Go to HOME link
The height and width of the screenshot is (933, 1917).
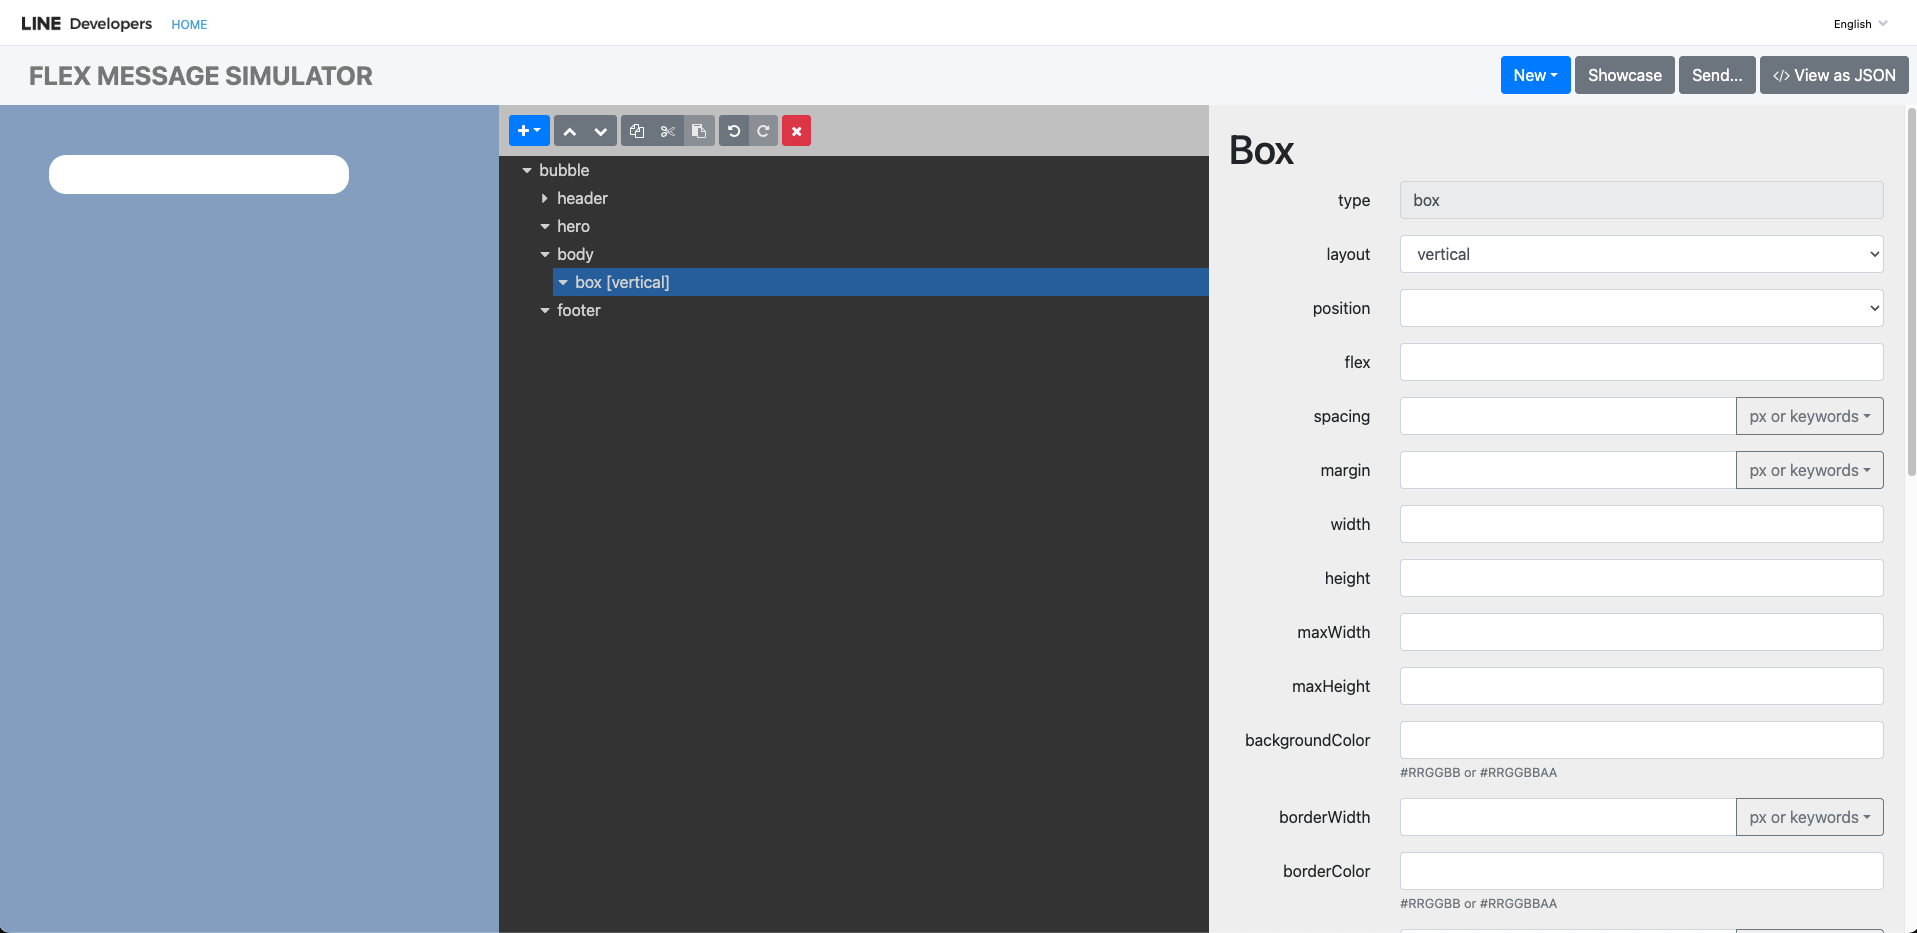pyautogui.click(x=189, y=25)
